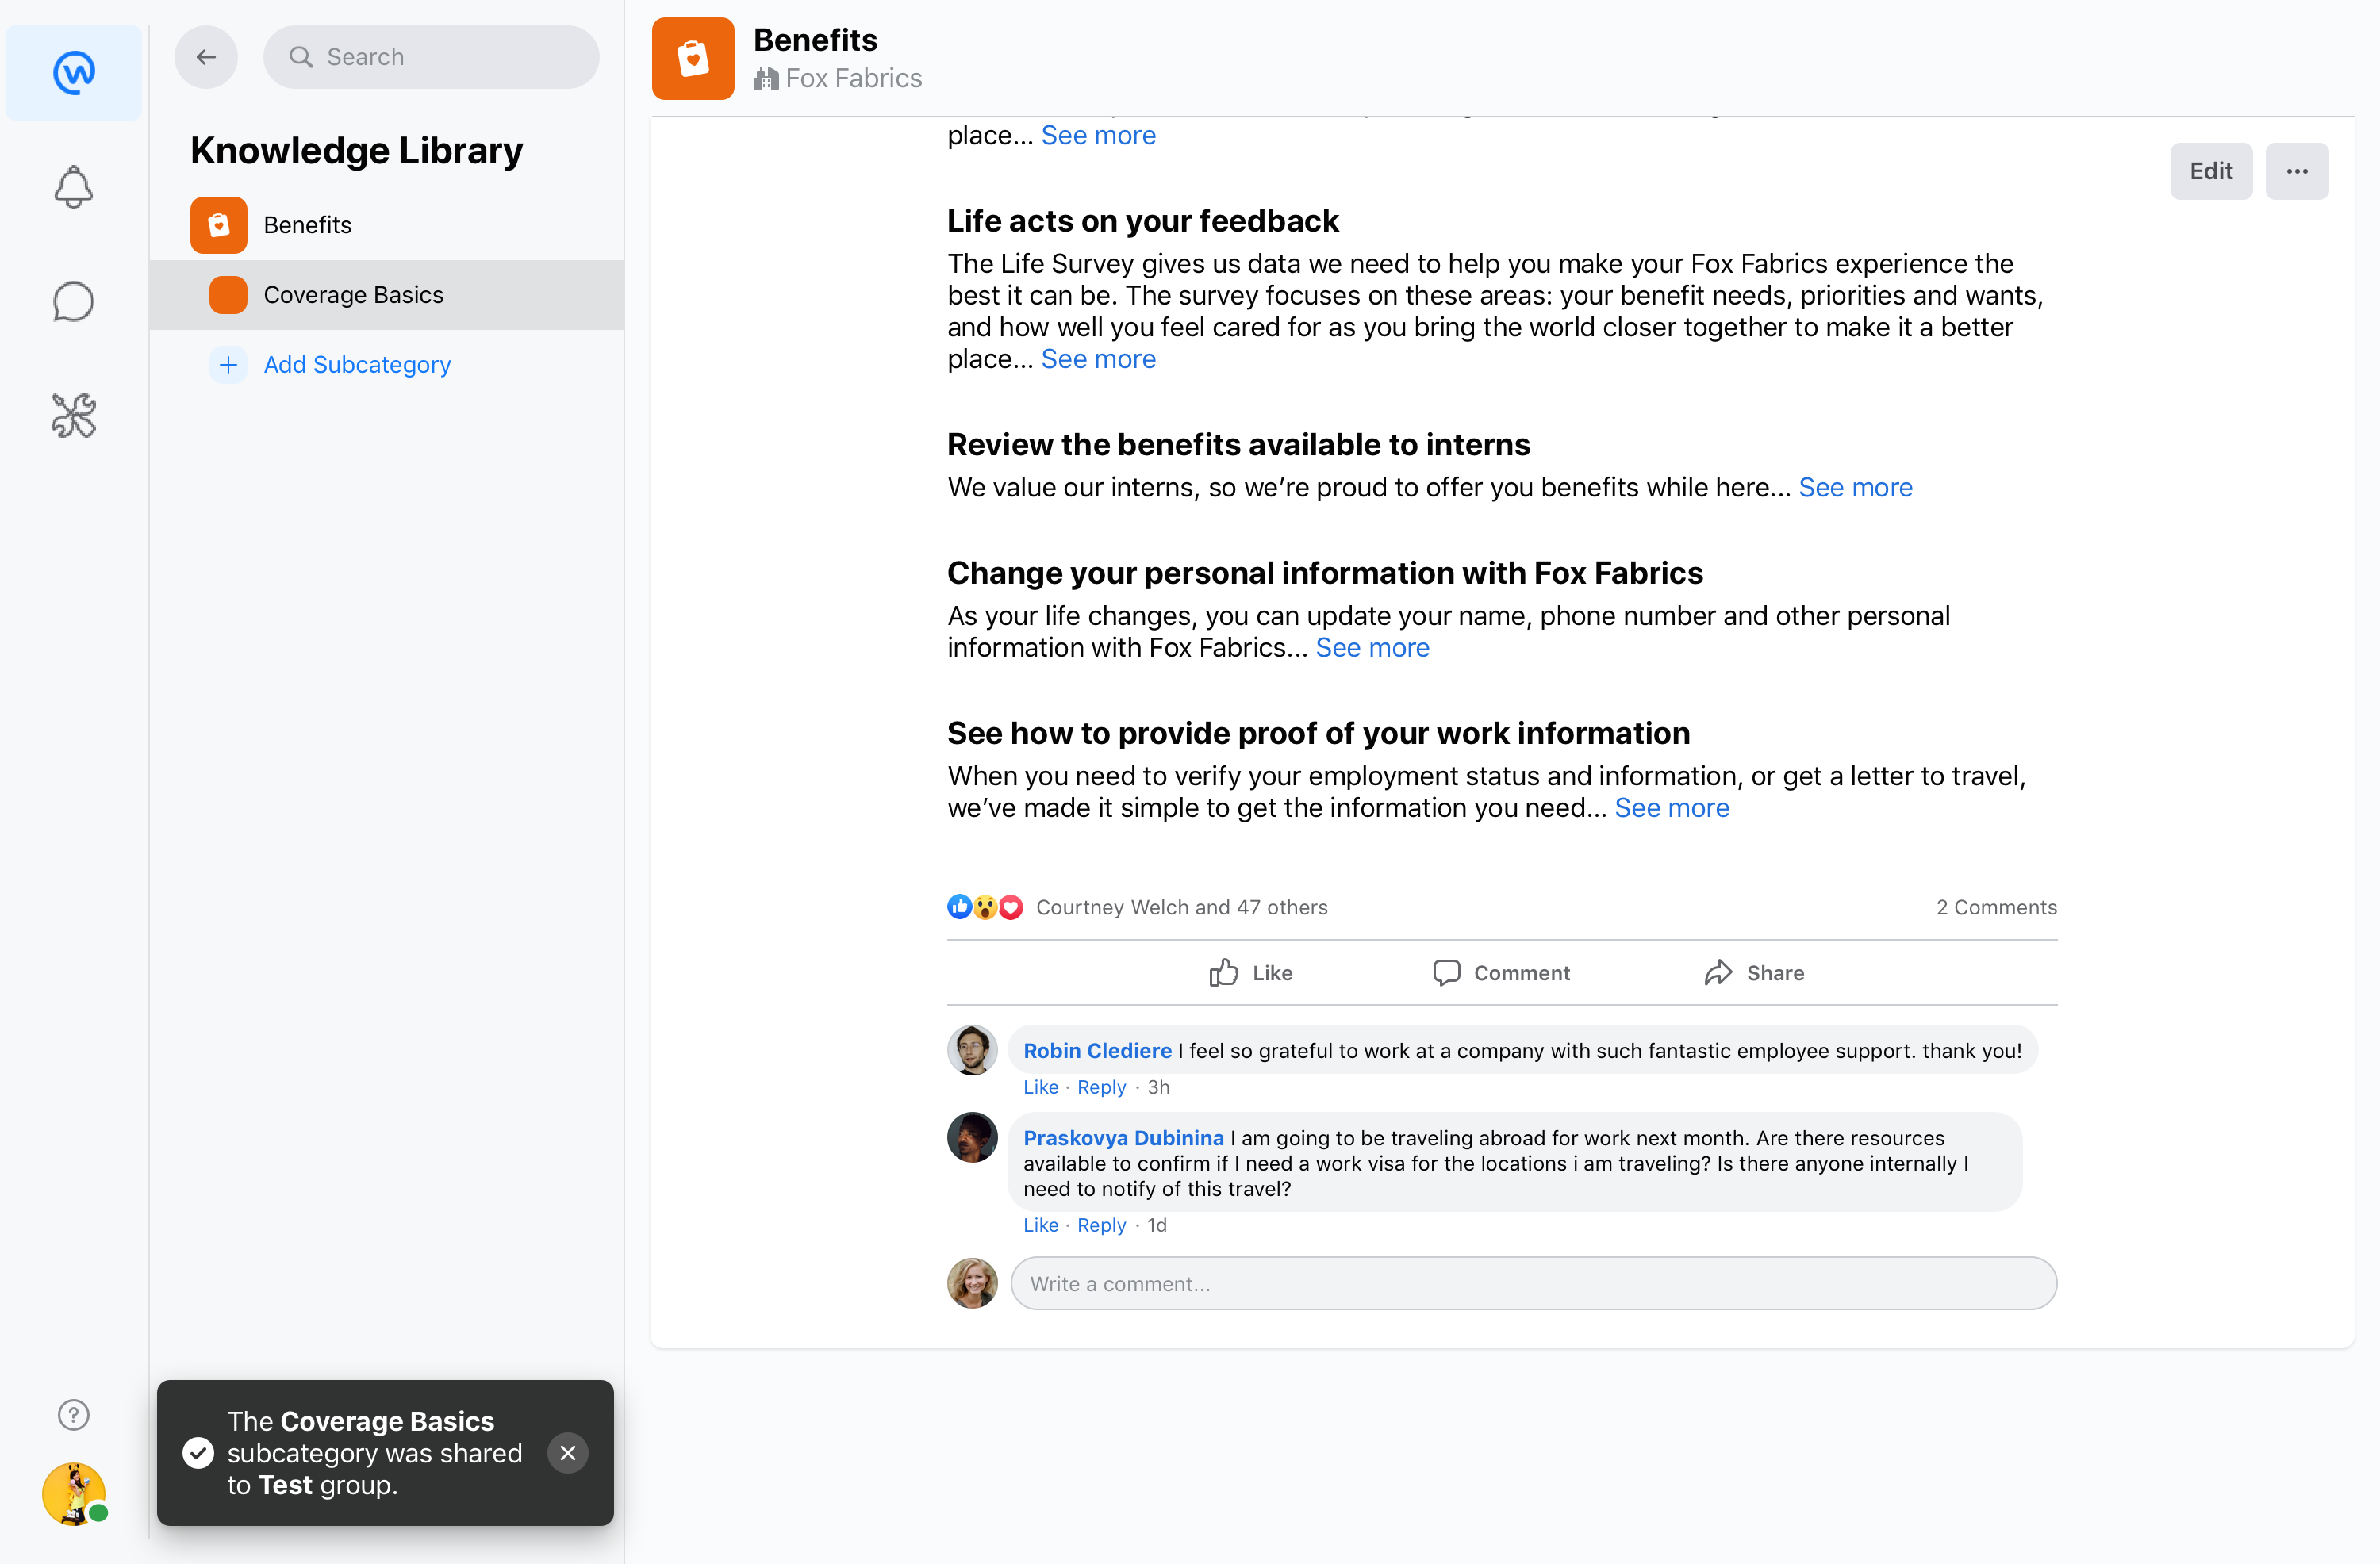Reply to Robin Clediere's comment

(x=1101, y=1087)
